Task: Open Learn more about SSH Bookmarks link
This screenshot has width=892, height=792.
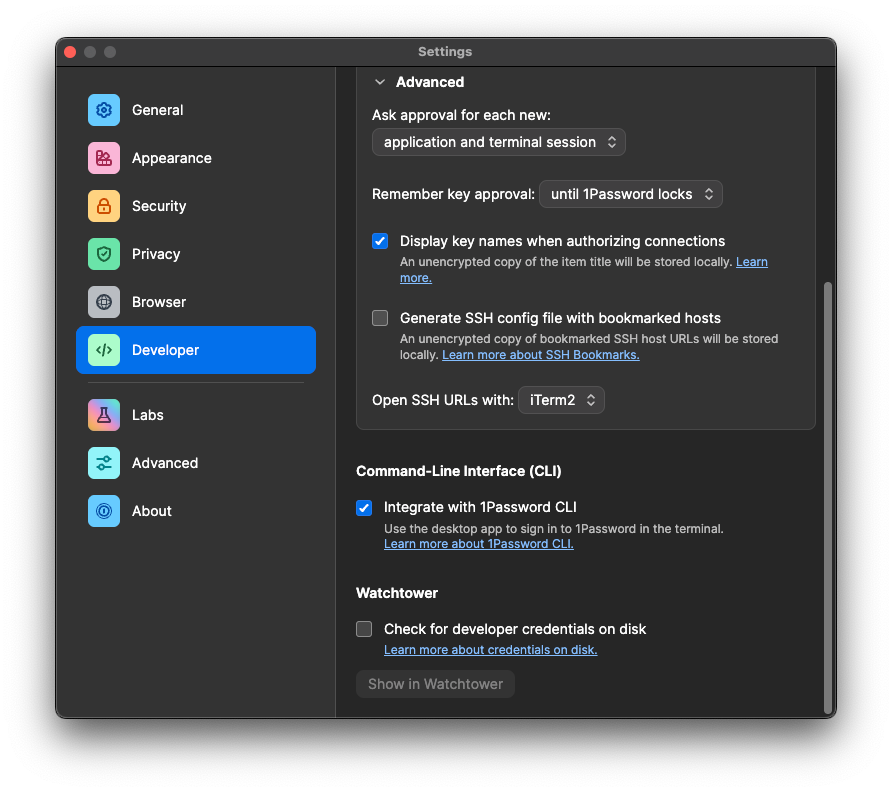Action: pos(540,355)
